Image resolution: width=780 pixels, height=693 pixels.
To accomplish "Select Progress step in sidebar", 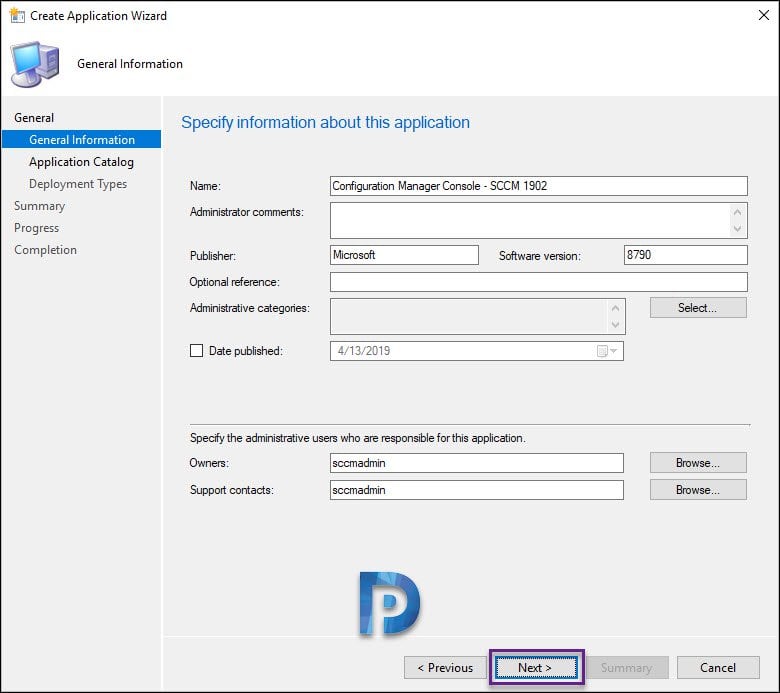I will point(36,228).
